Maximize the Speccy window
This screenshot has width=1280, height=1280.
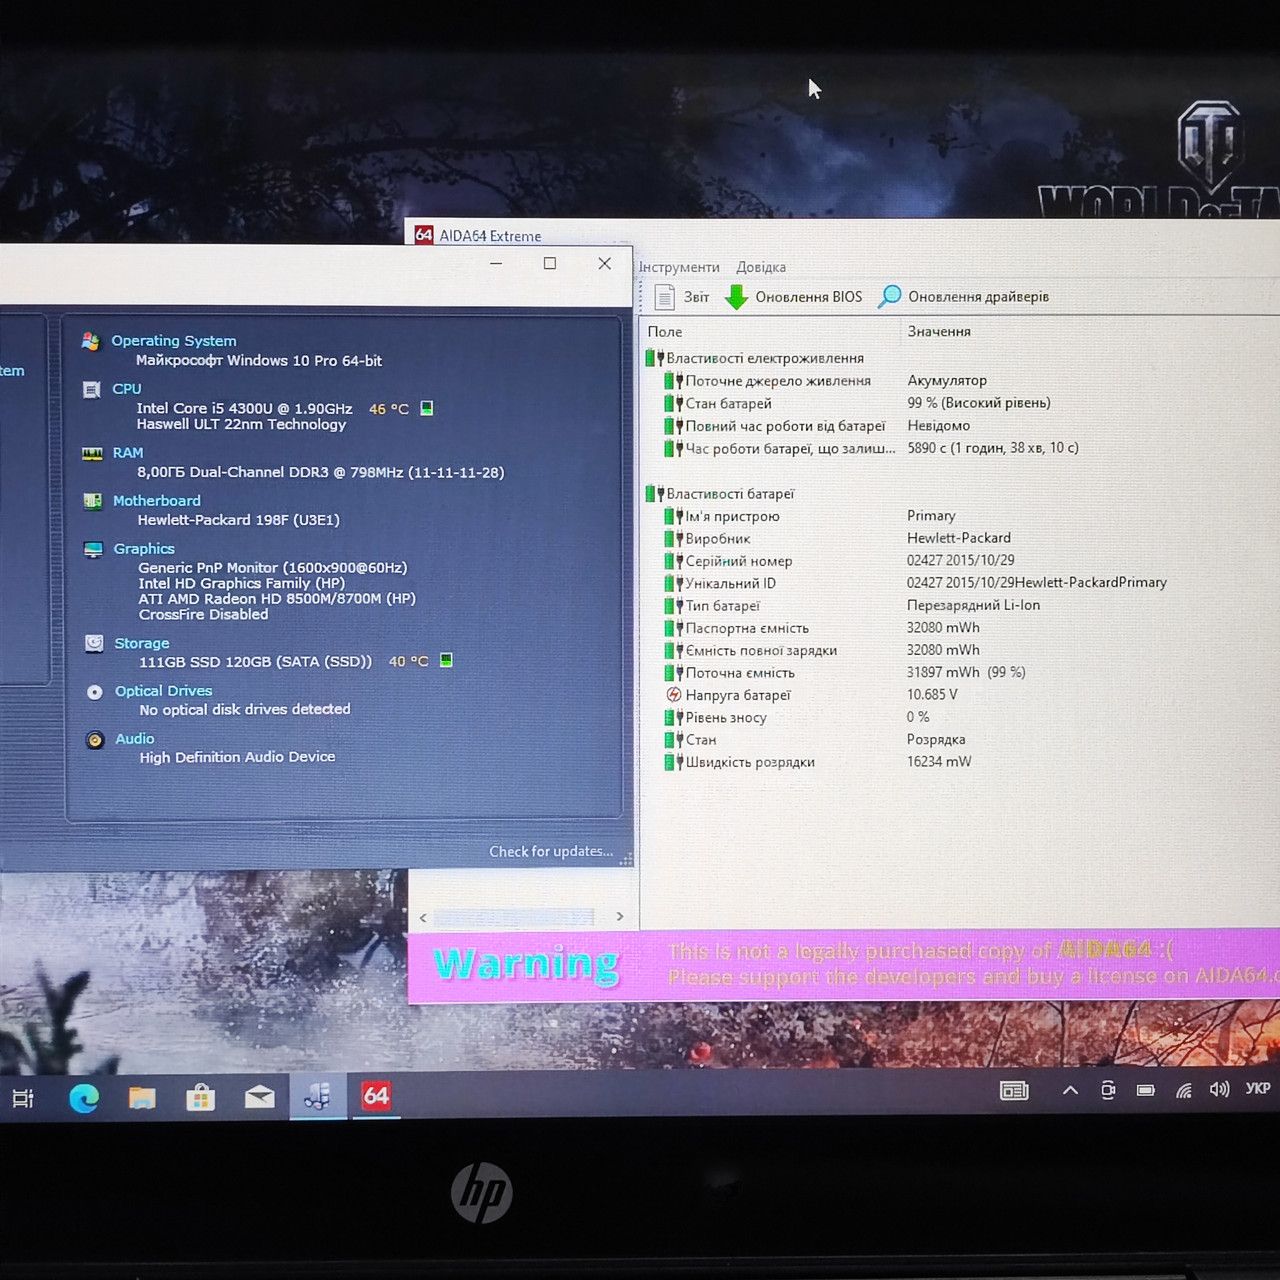click(x=550, y=263)
